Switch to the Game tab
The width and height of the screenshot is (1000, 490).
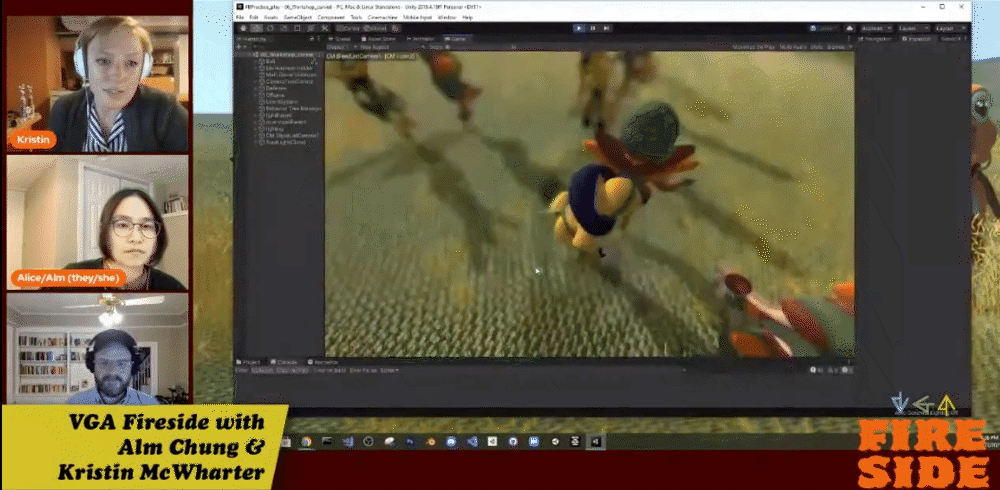[x=455, y=39]
